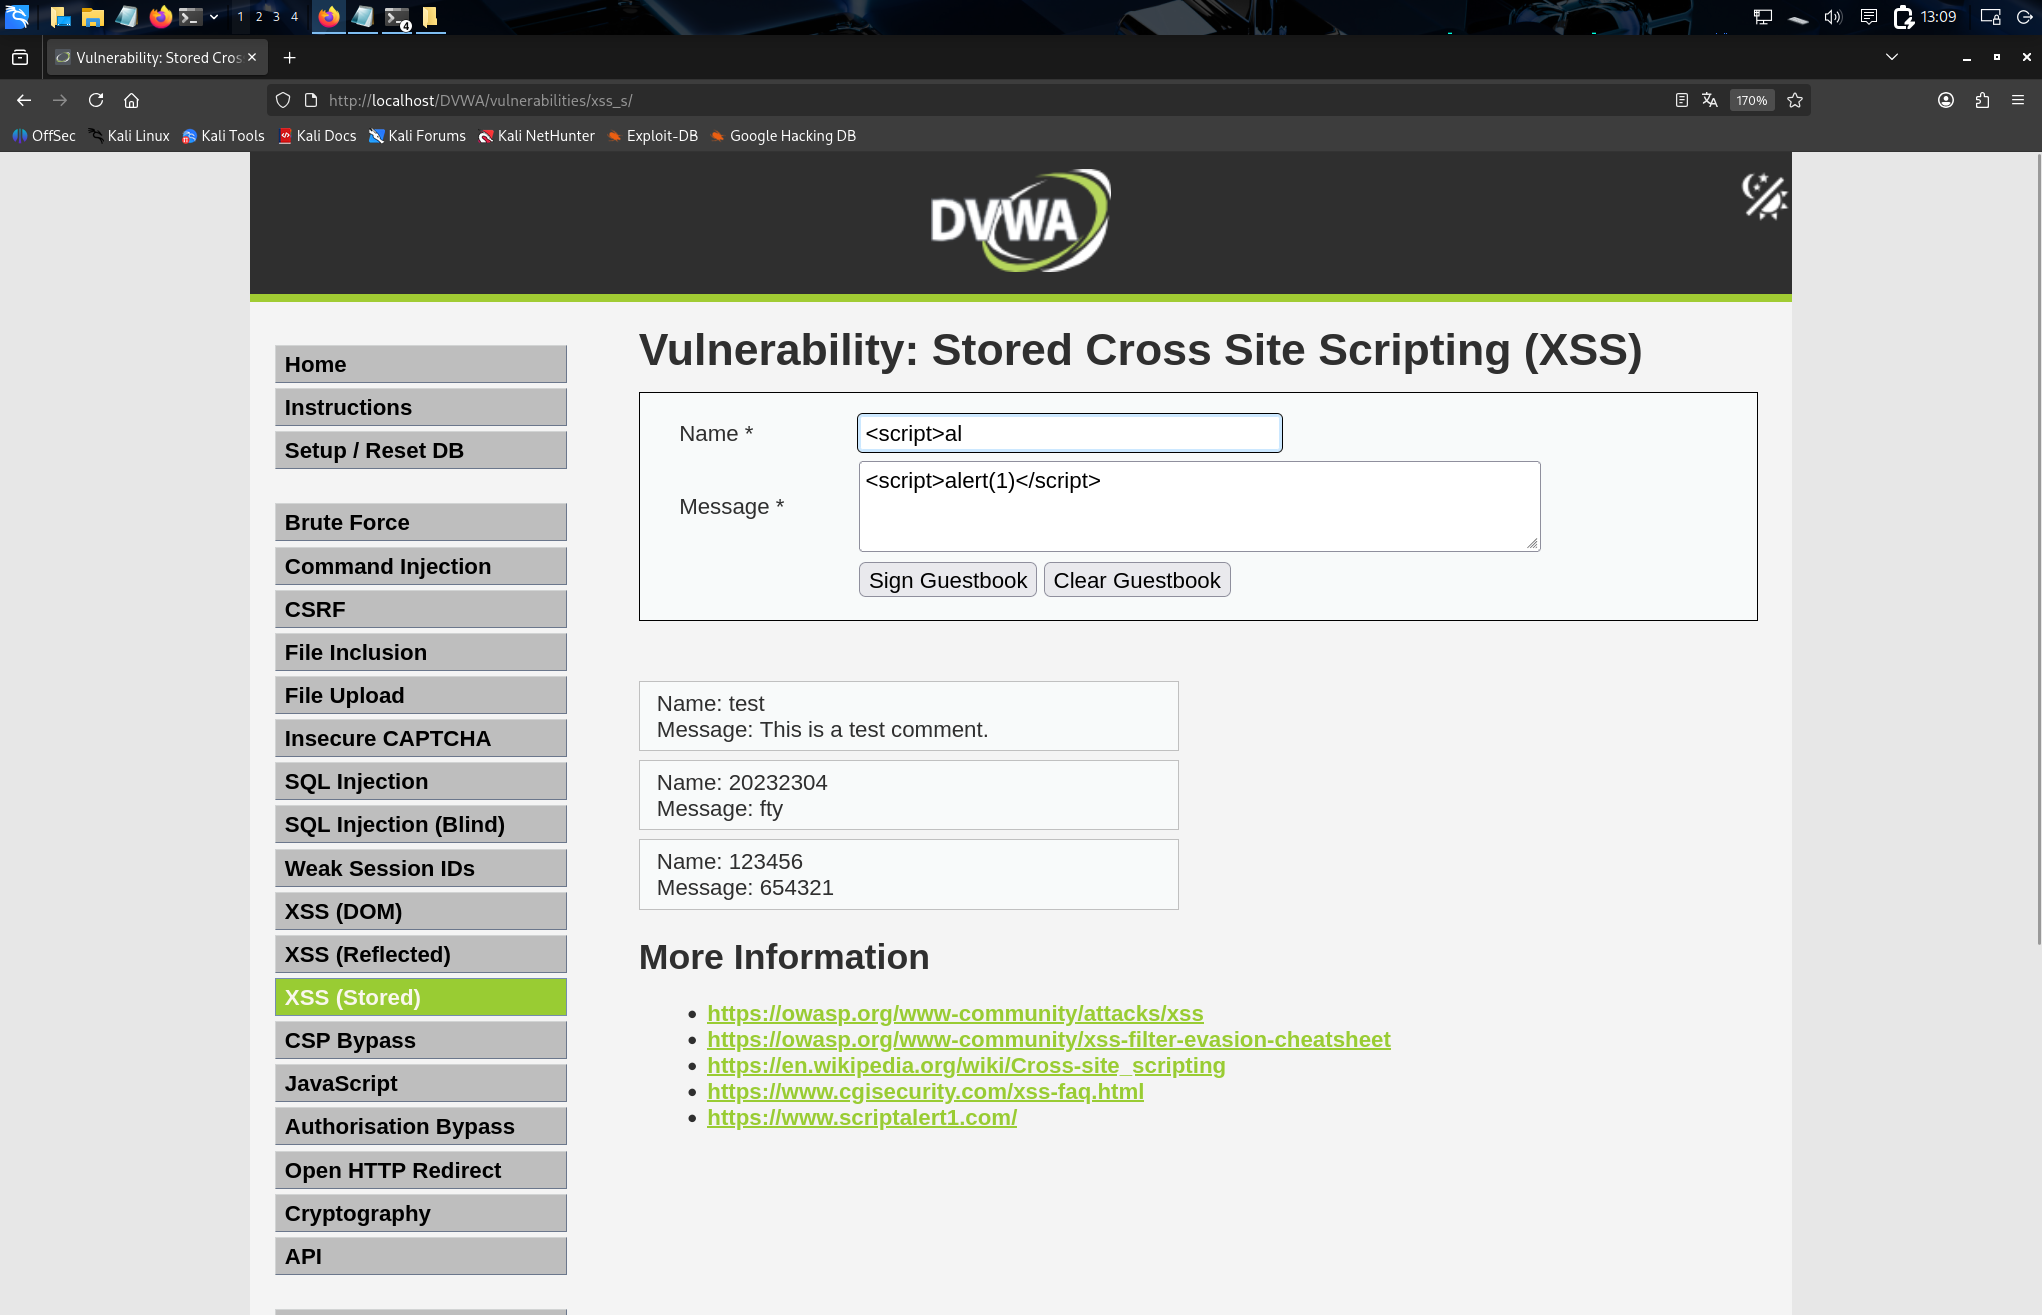
Task: Bookmark this page with the star icon
Action: tap(1795, 100)
